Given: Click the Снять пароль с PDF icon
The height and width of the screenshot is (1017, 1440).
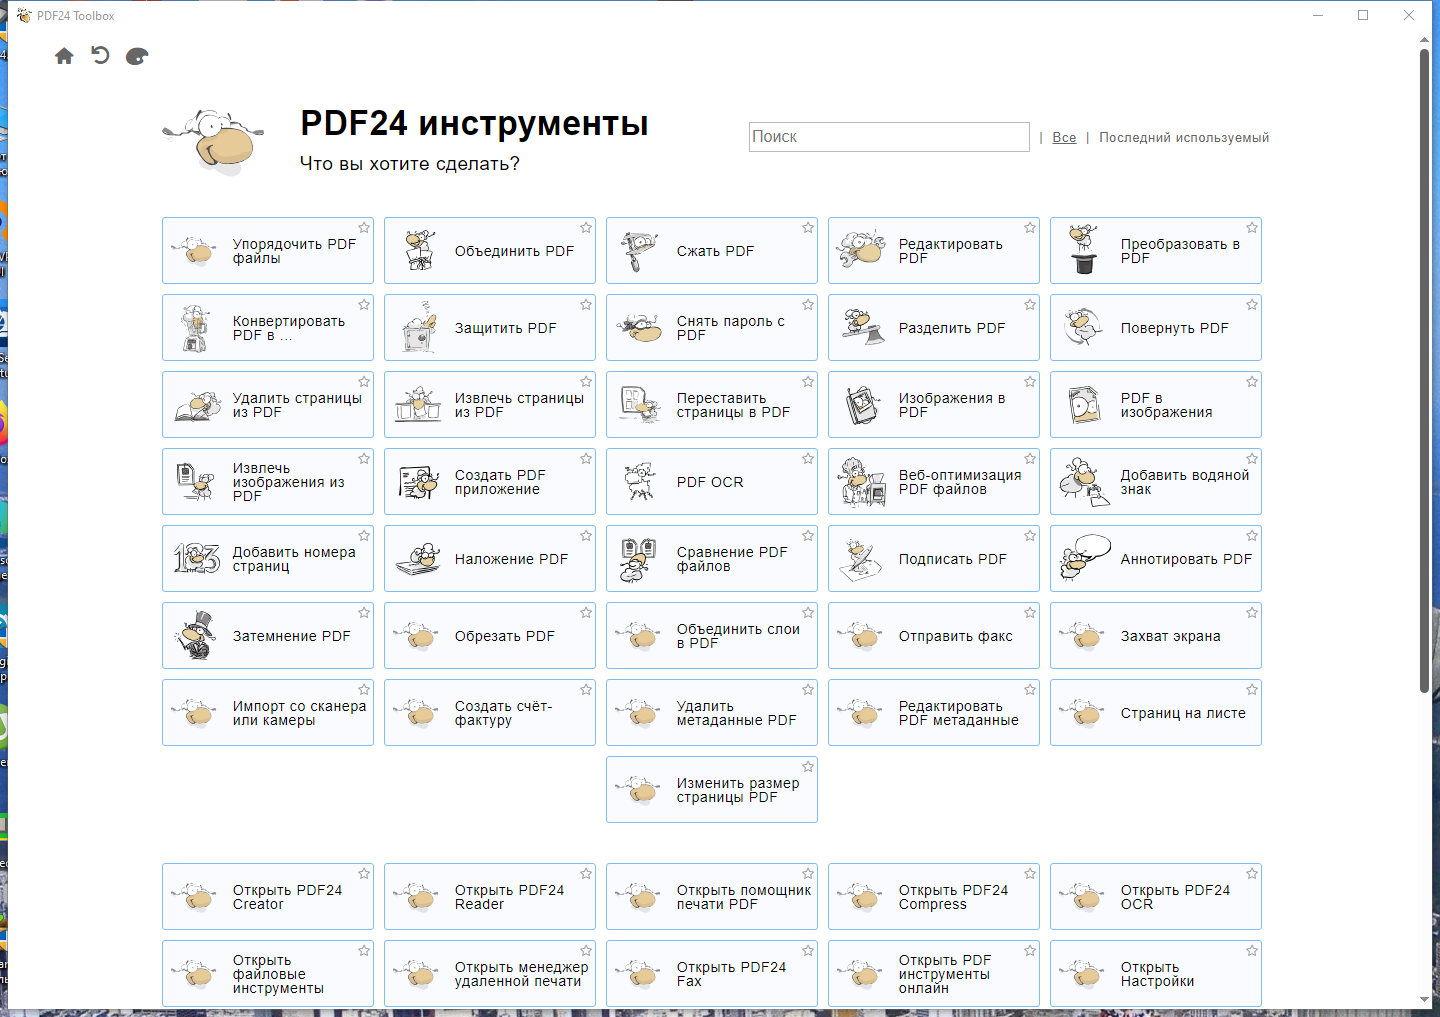Looking at the screenshot, I should tap(639, 327).
